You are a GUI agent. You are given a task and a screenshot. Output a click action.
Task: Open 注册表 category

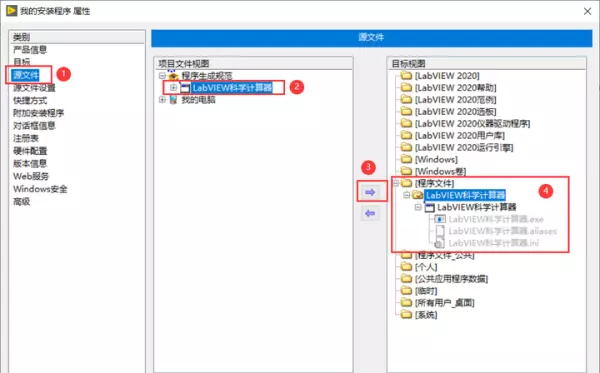(x=26, y=138)
